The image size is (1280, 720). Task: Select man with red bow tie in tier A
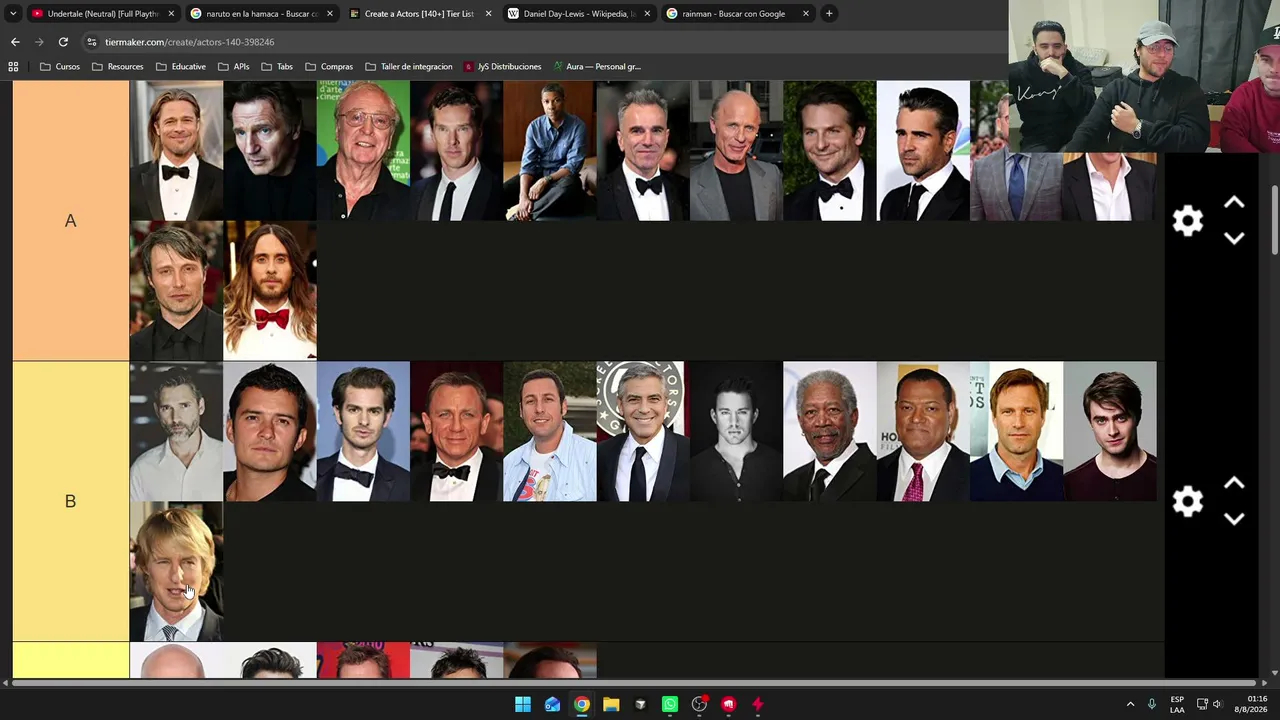[270, 291]
